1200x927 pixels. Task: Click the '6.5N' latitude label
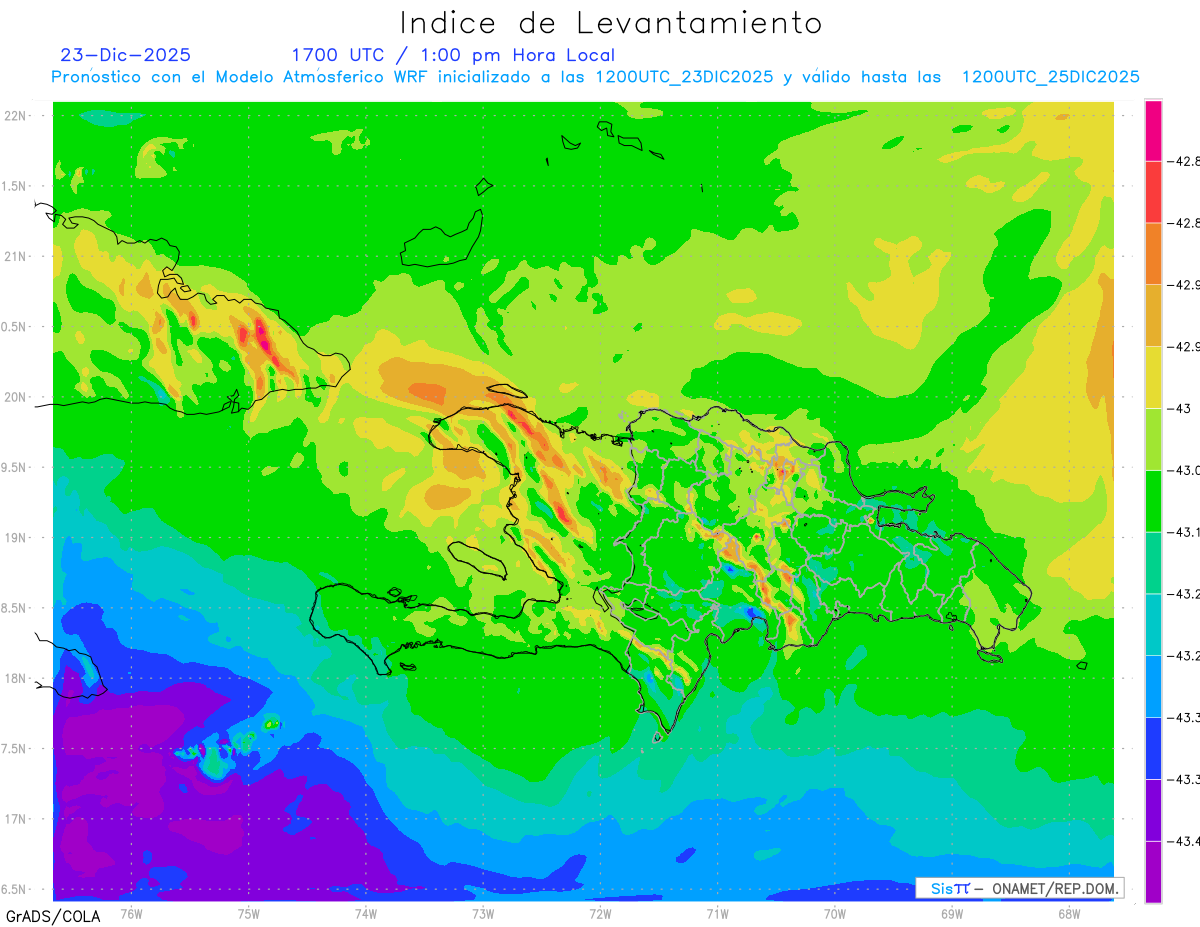pos(14,889)
